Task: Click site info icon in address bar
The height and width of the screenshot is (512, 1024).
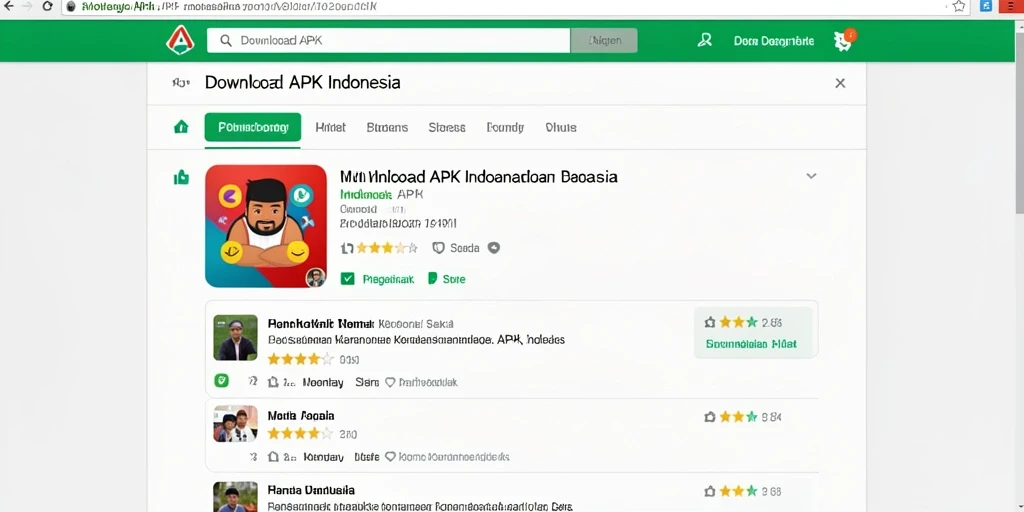Action: click(71, 7)
